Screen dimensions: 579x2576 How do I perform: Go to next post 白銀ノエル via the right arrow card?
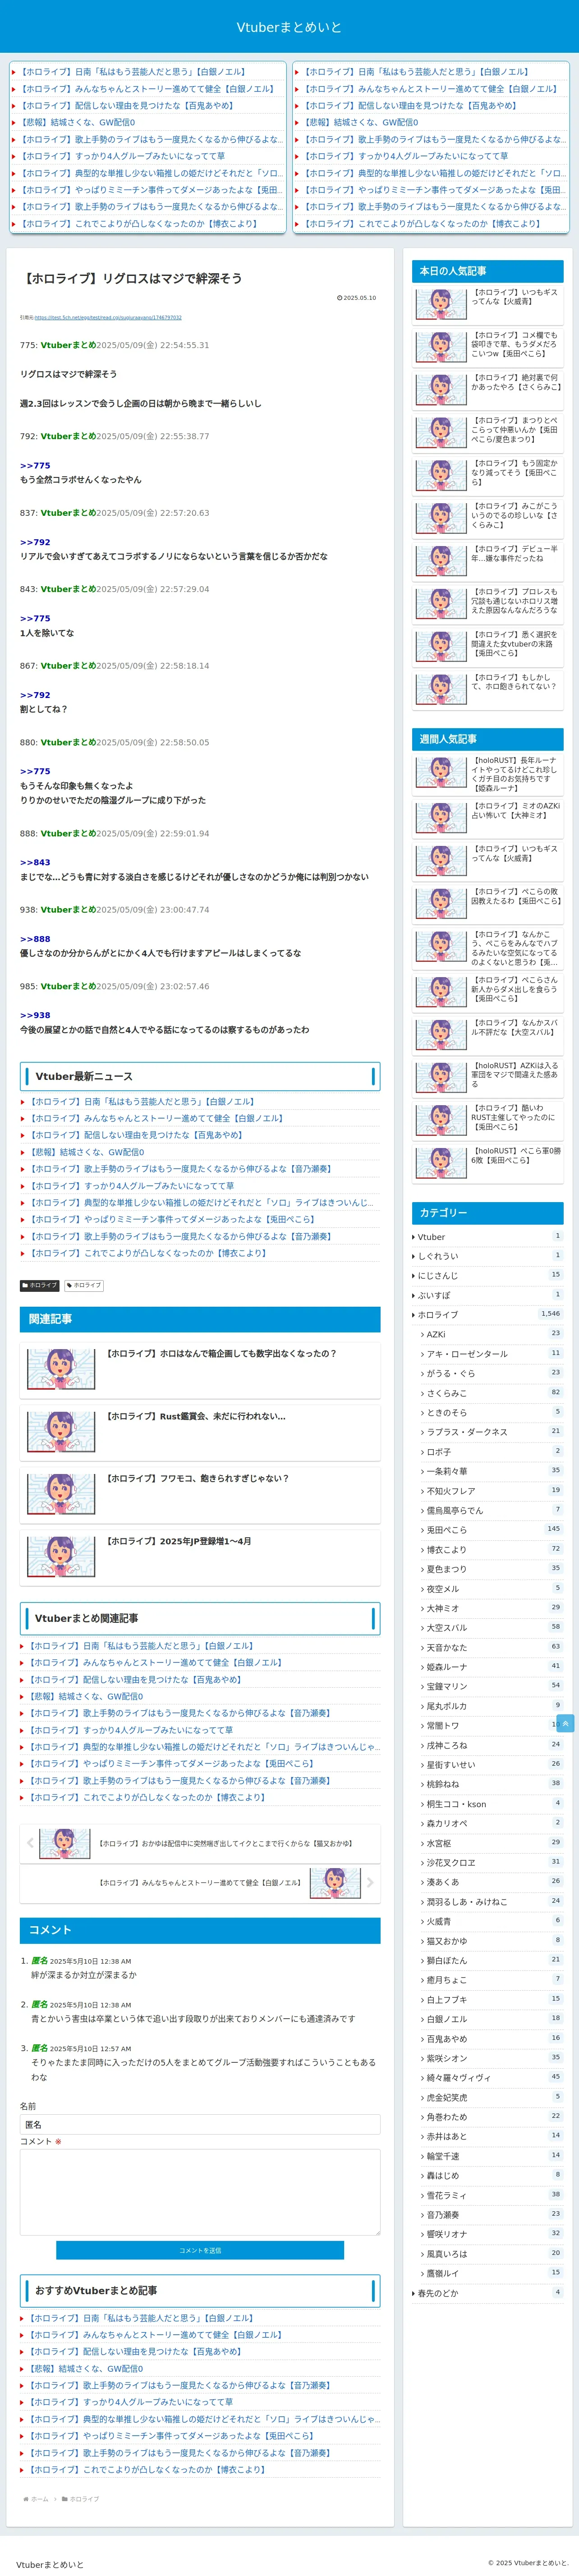[200, 1882]
